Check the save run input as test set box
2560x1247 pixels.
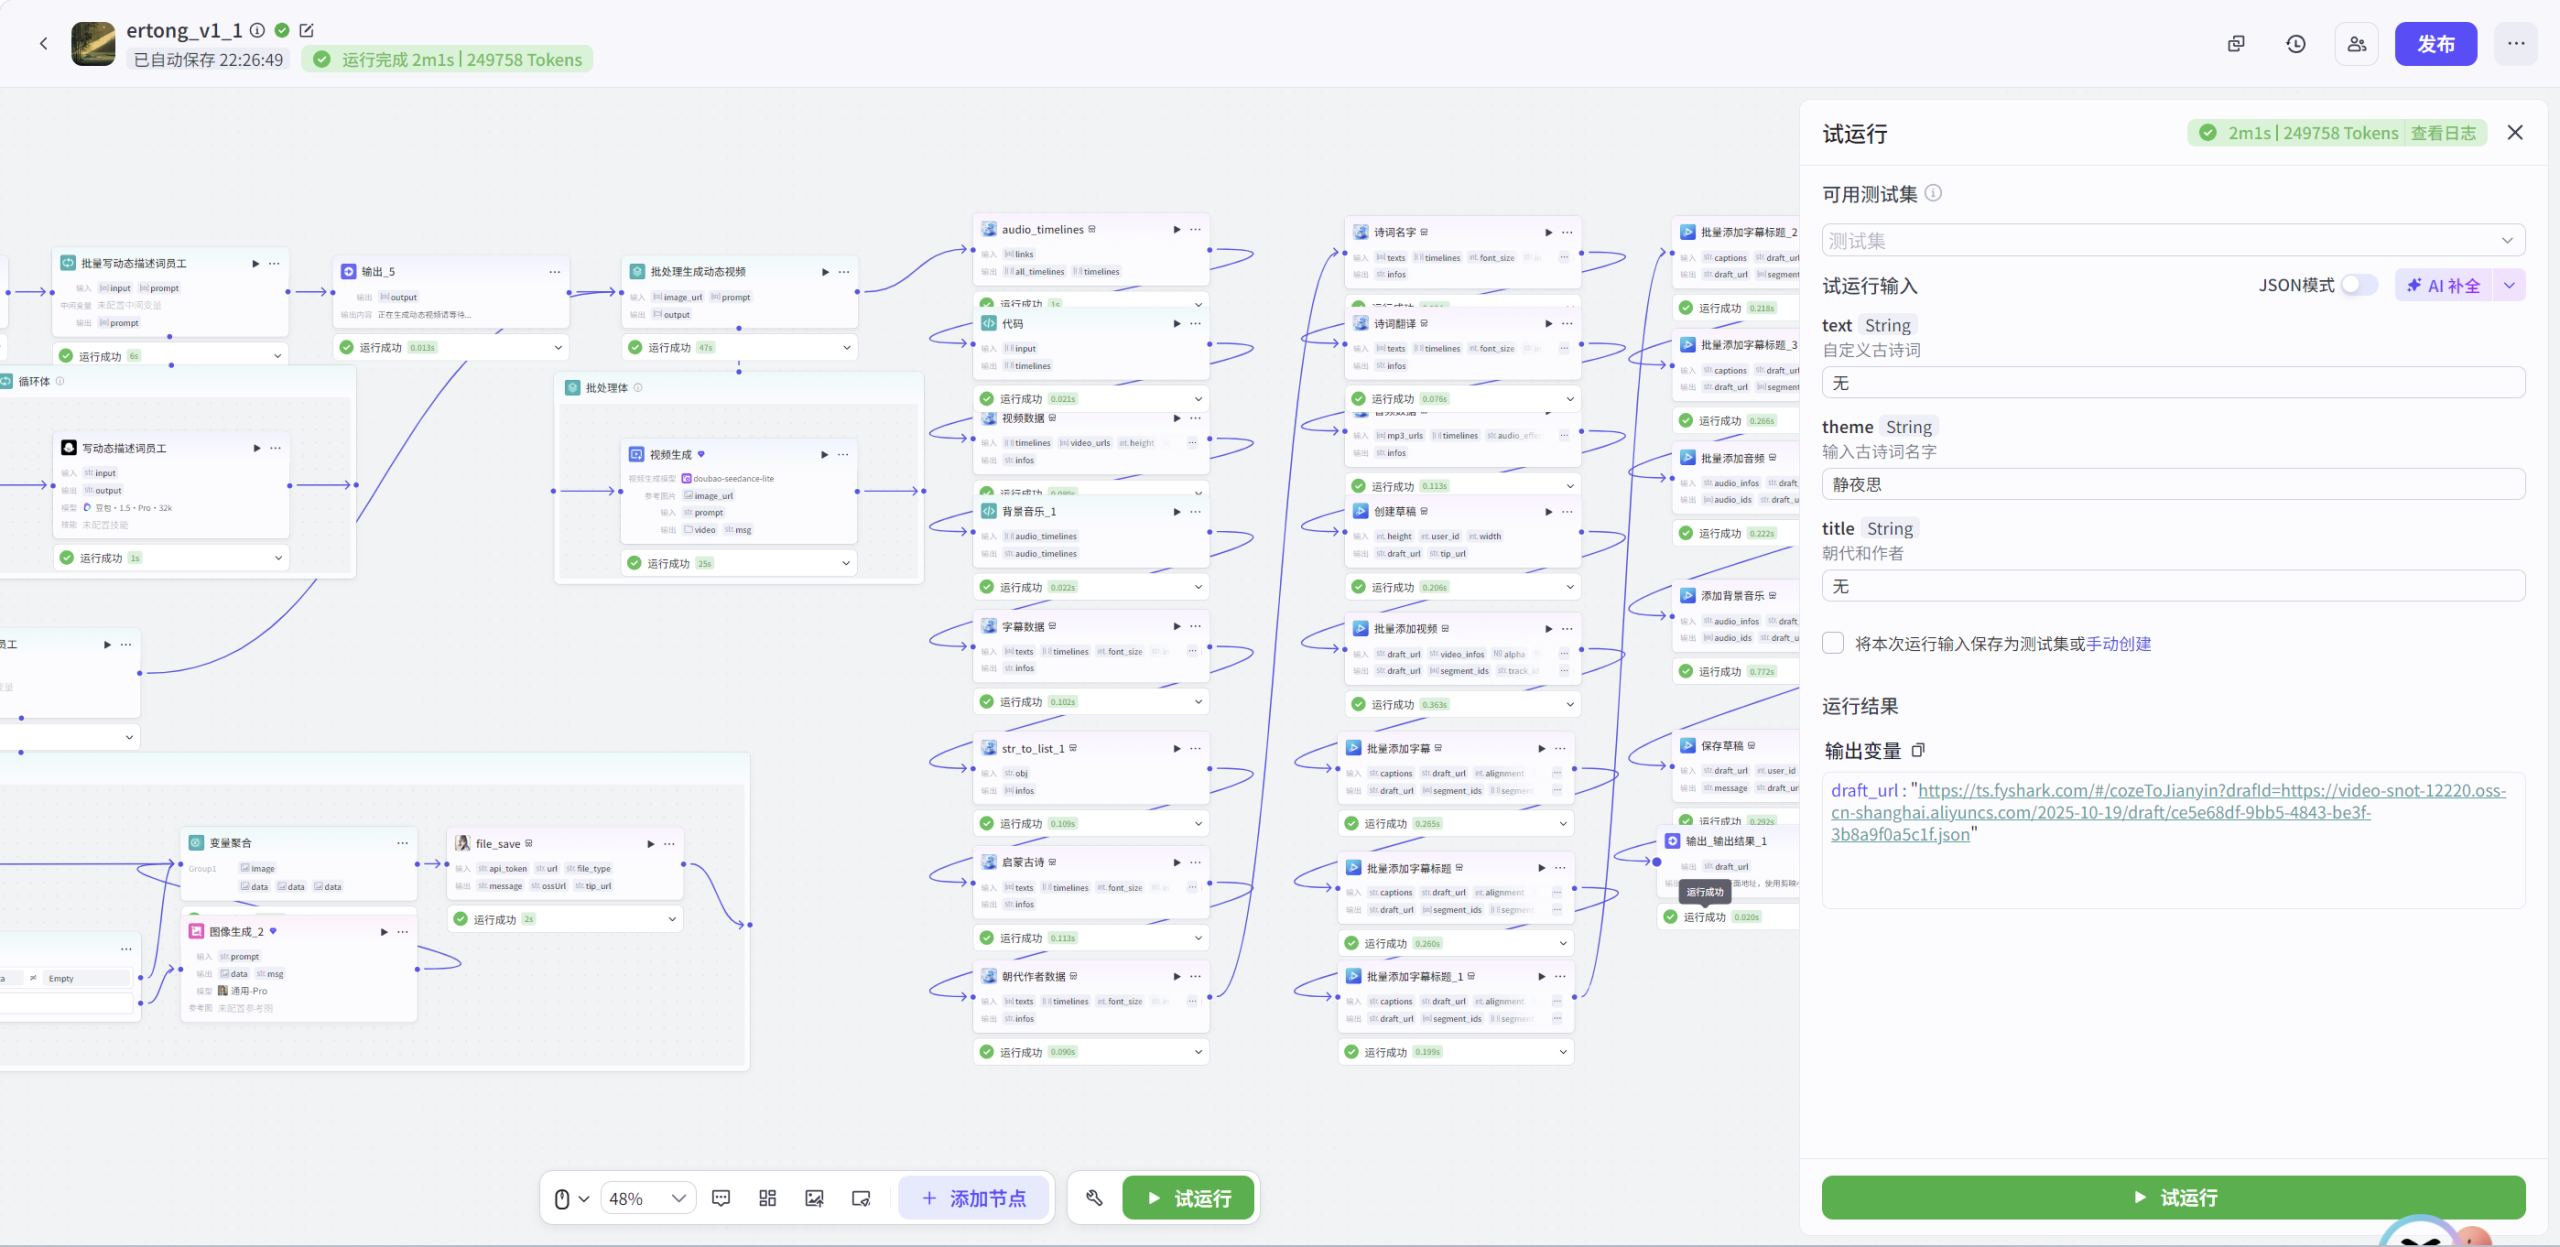coord(1833,643)
